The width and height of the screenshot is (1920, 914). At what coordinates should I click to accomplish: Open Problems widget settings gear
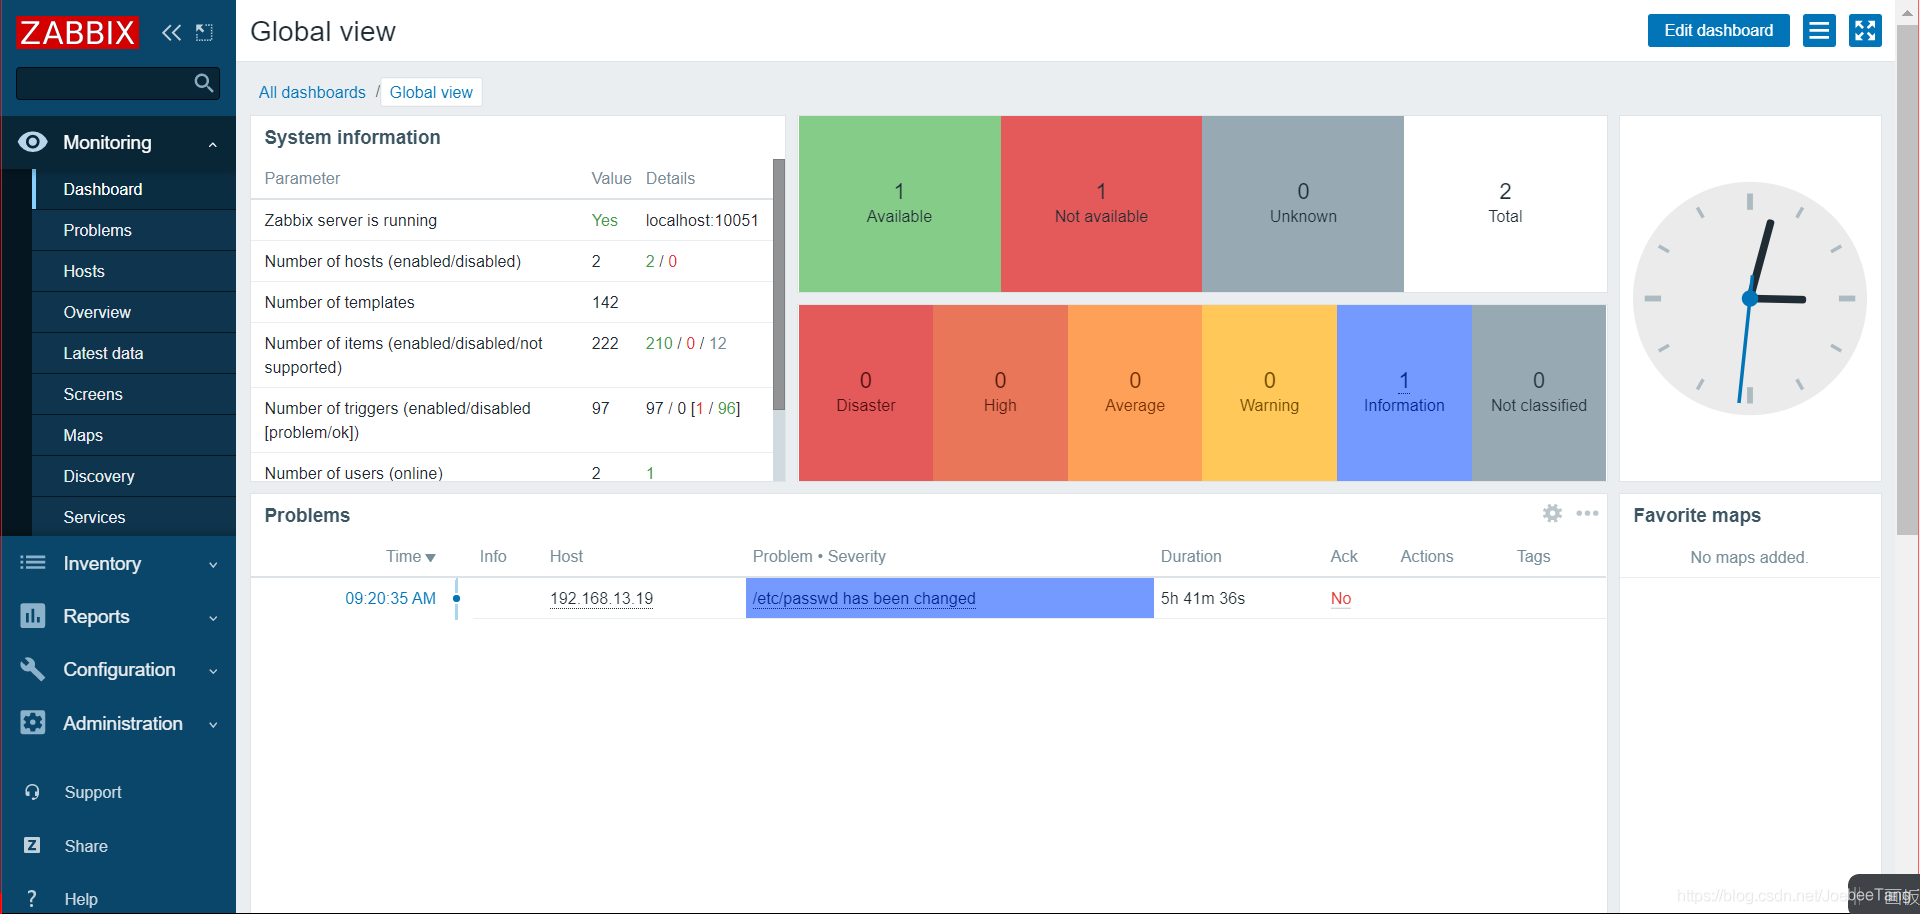1552,513
